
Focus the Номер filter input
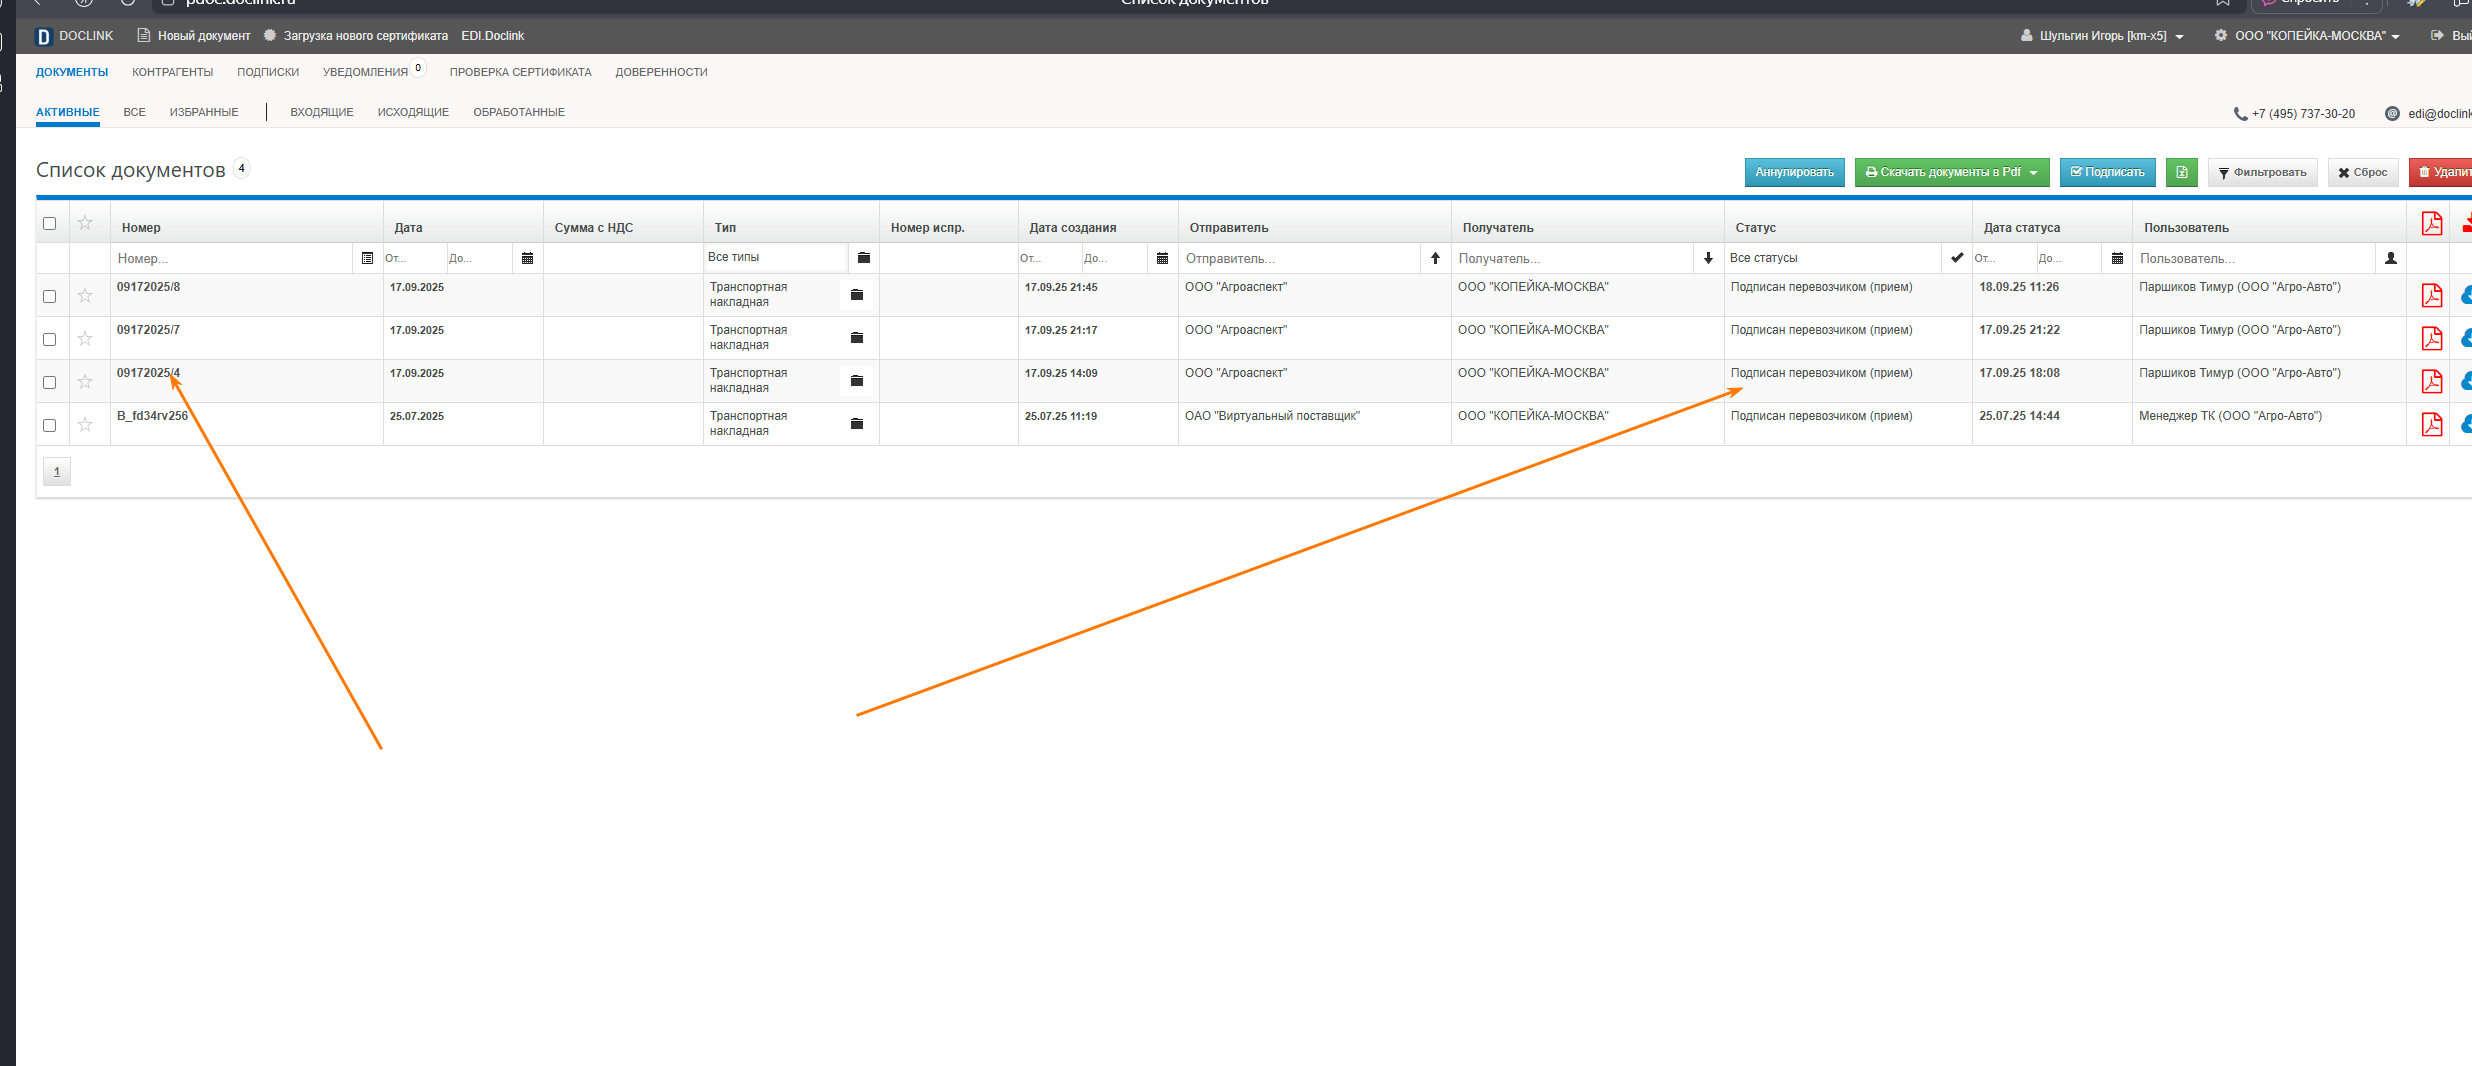[x=233, y=258]
